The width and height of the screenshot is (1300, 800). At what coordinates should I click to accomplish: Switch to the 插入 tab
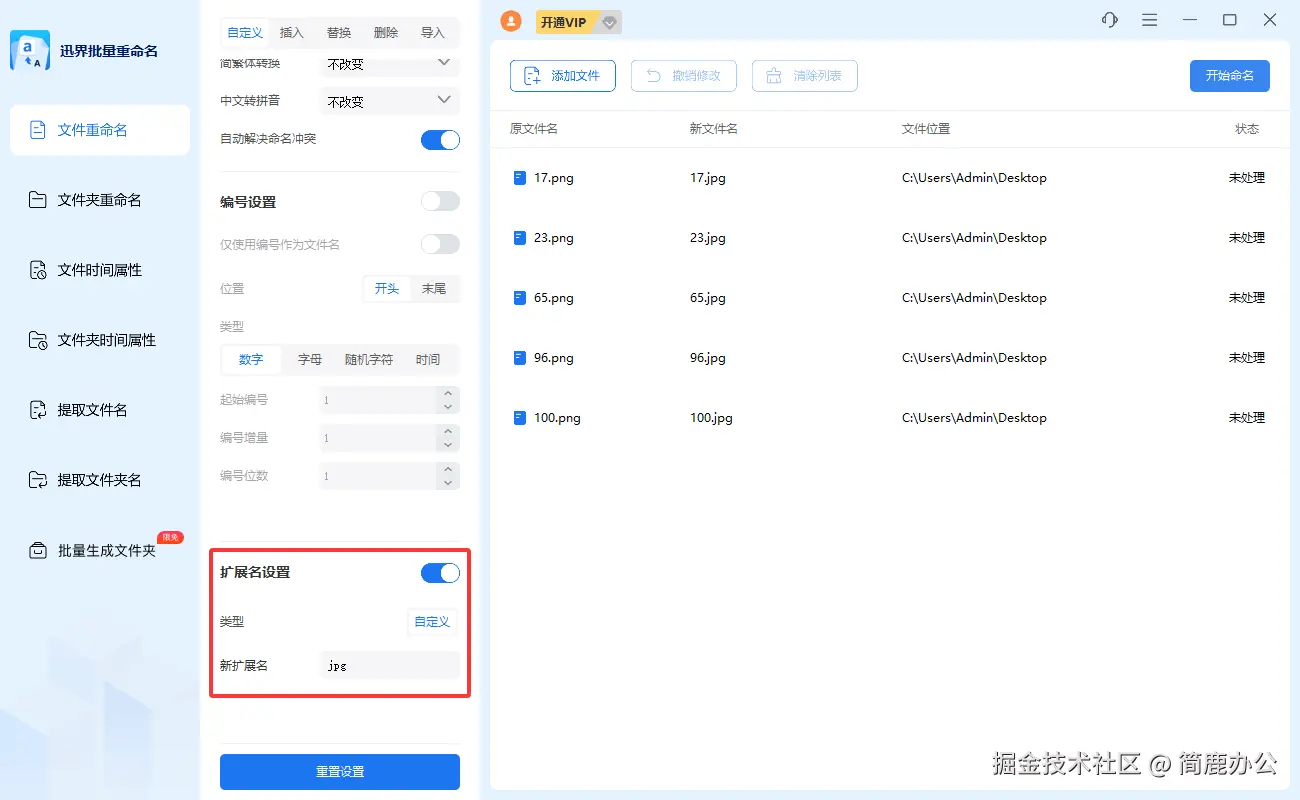[x=292, y=33]
